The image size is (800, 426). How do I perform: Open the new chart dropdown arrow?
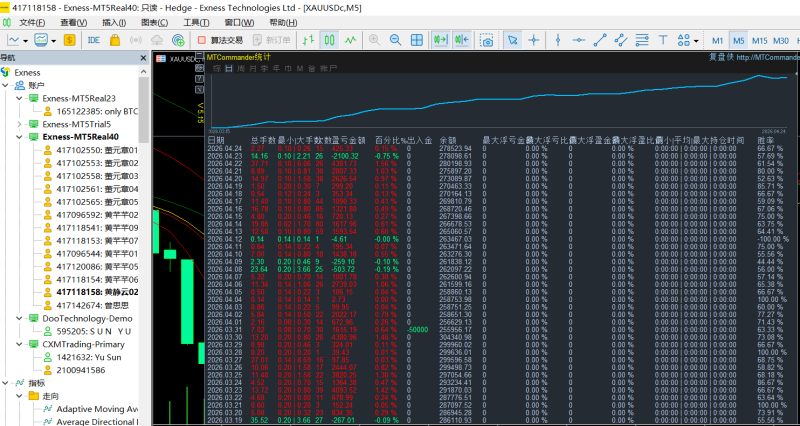click(27, 40)
